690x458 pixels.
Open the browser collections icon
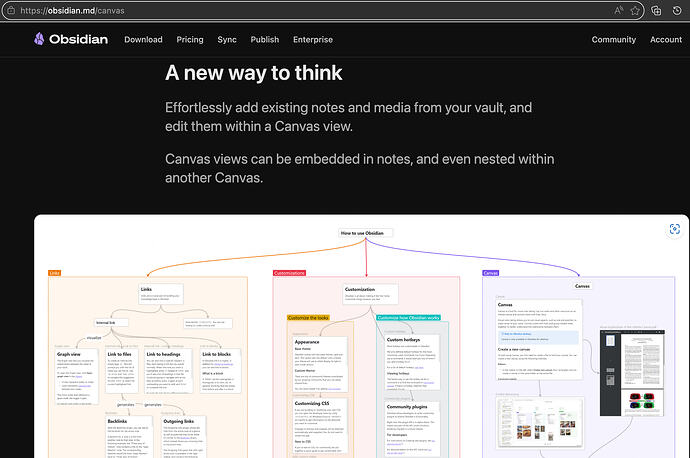click(x=656, y=10)
